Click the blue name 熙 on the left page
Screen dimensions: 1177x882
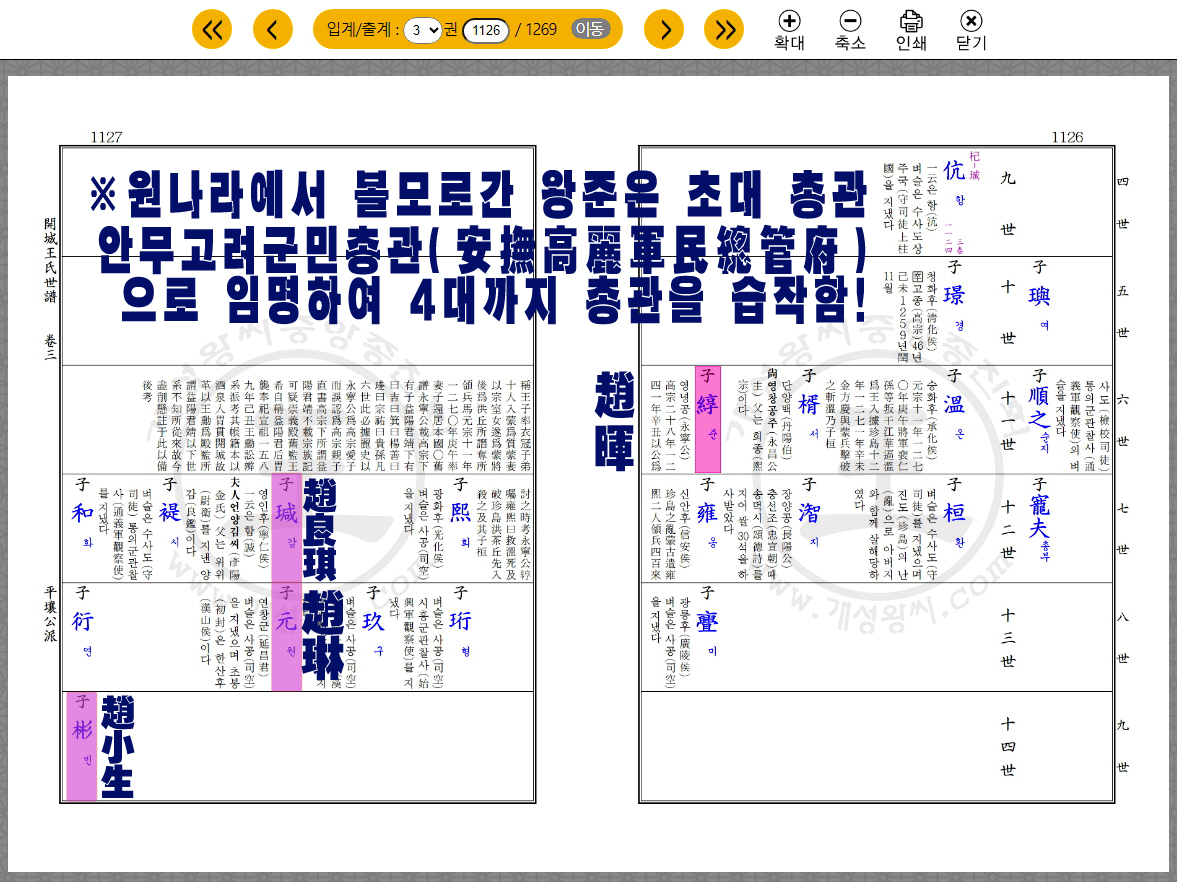tap(460, 513)
